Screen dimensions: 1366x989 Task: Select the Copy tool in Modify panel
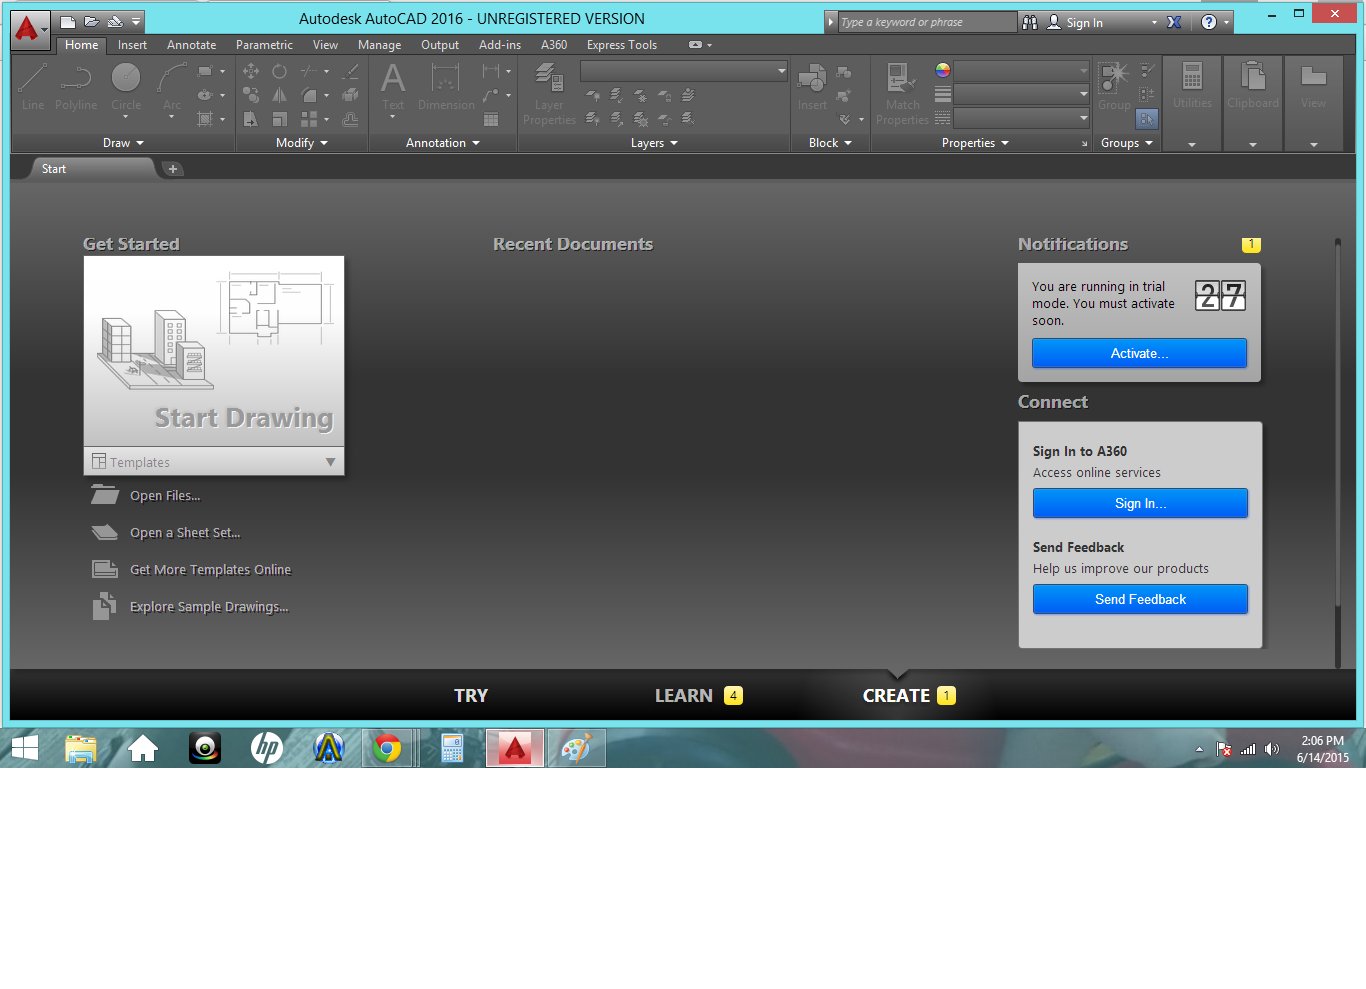251,95
